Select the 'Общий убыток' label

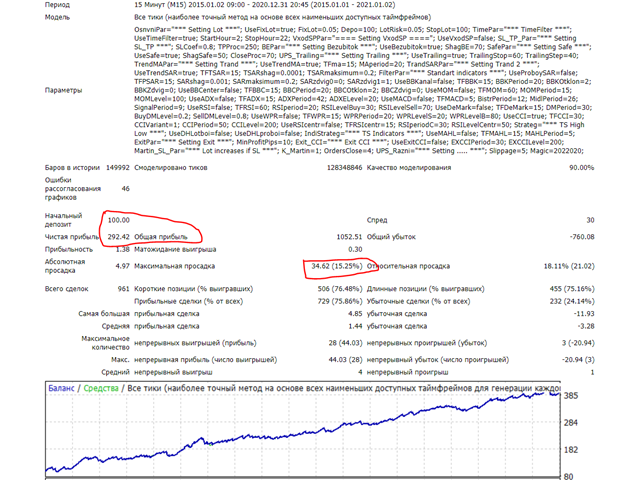click(x=391, y=237)
